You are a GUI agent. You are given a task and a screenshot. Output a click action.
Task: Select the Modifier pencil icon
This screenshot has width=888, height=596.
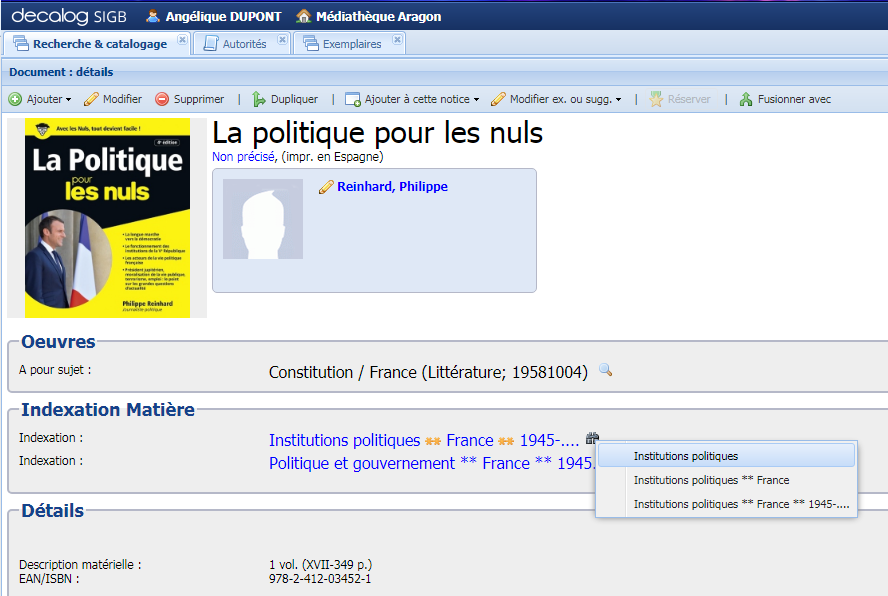coord(93,99)
